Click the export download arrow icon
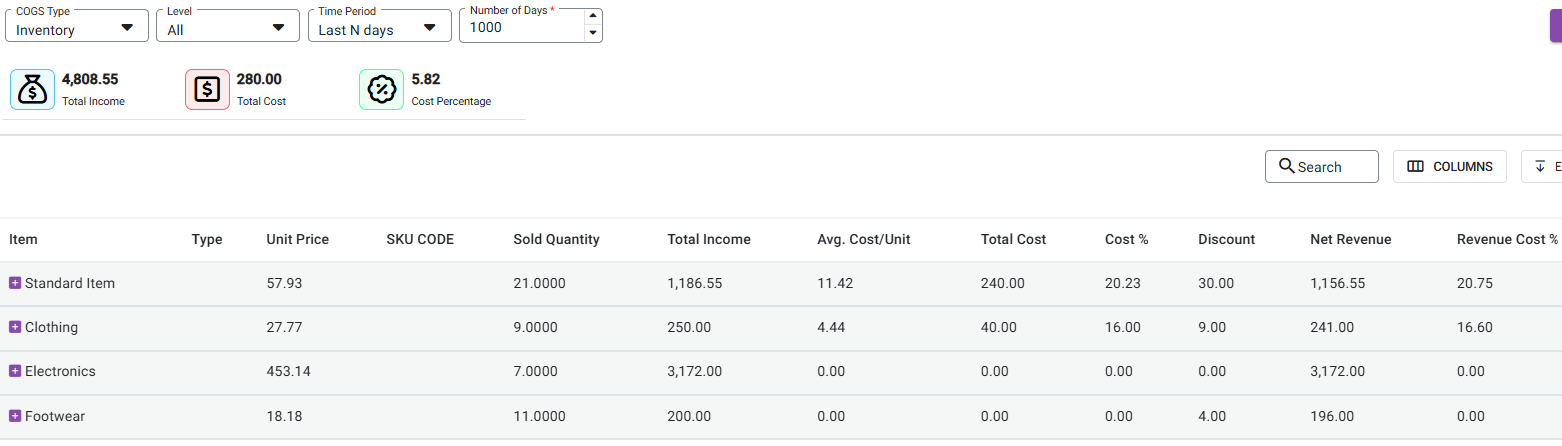1562x446 pixels. pyautogui.click(x=1540, y=167)
